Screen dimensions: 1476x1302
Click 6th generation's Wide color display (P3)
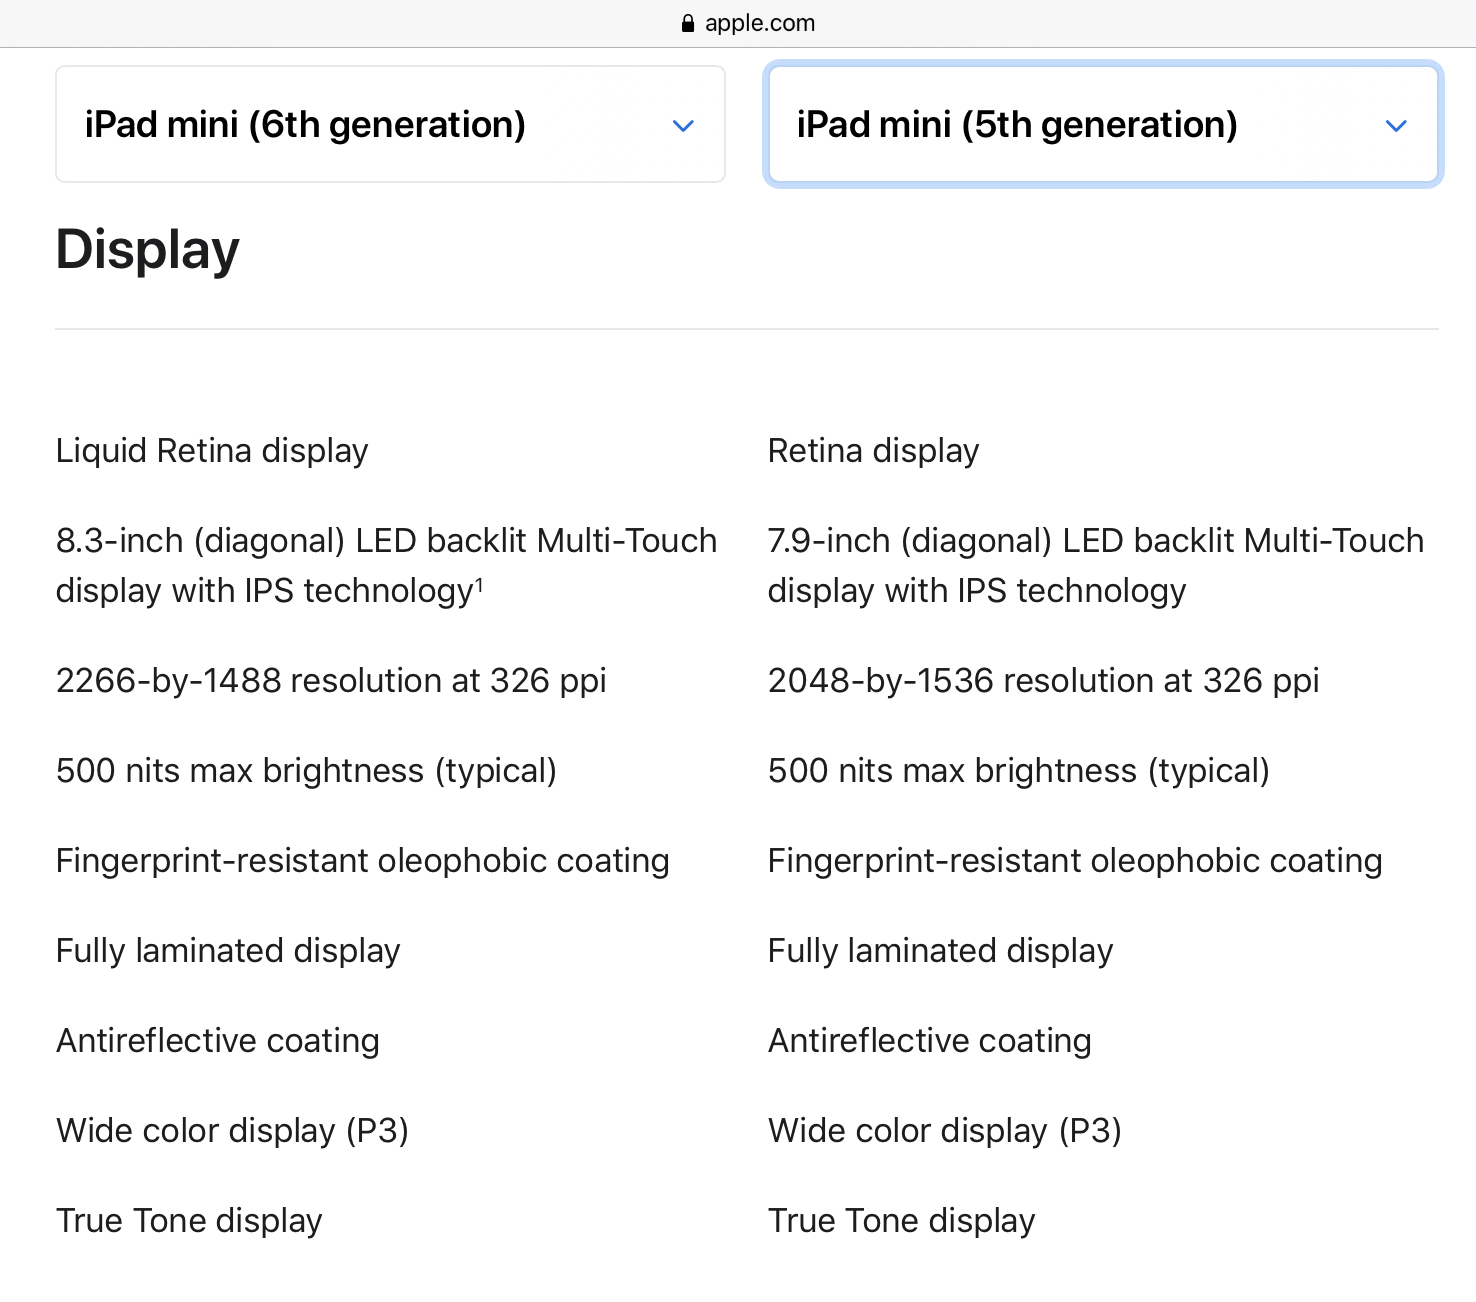click(x=232, y=1131)
